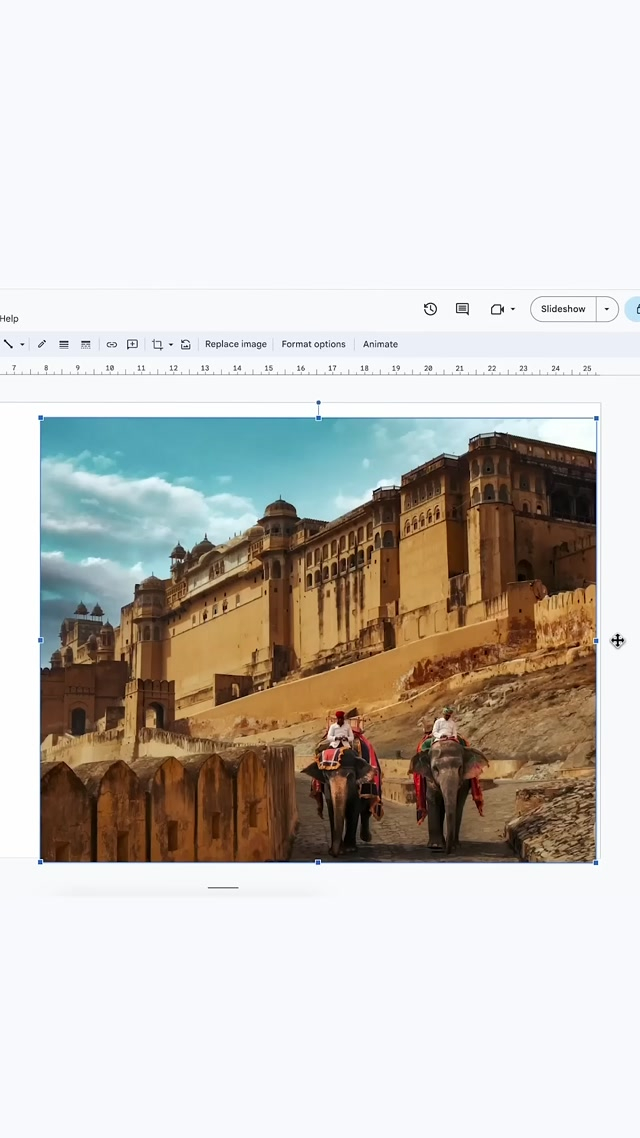Screen dimensions: 640x1138
Task: Add a comment using the toolbar icon
Action: 132,344
